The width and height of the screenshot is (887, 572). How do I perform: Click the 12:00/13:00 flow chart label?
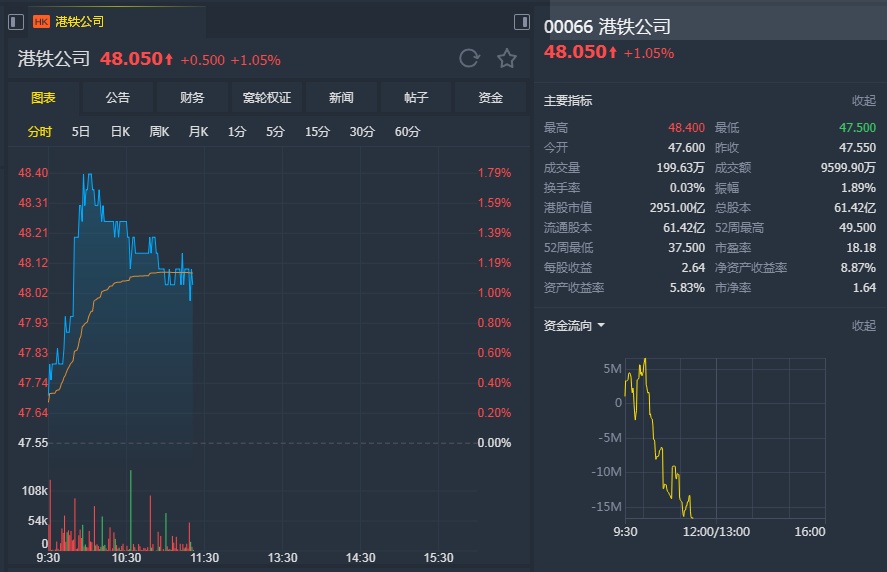[x=716, y=532]
